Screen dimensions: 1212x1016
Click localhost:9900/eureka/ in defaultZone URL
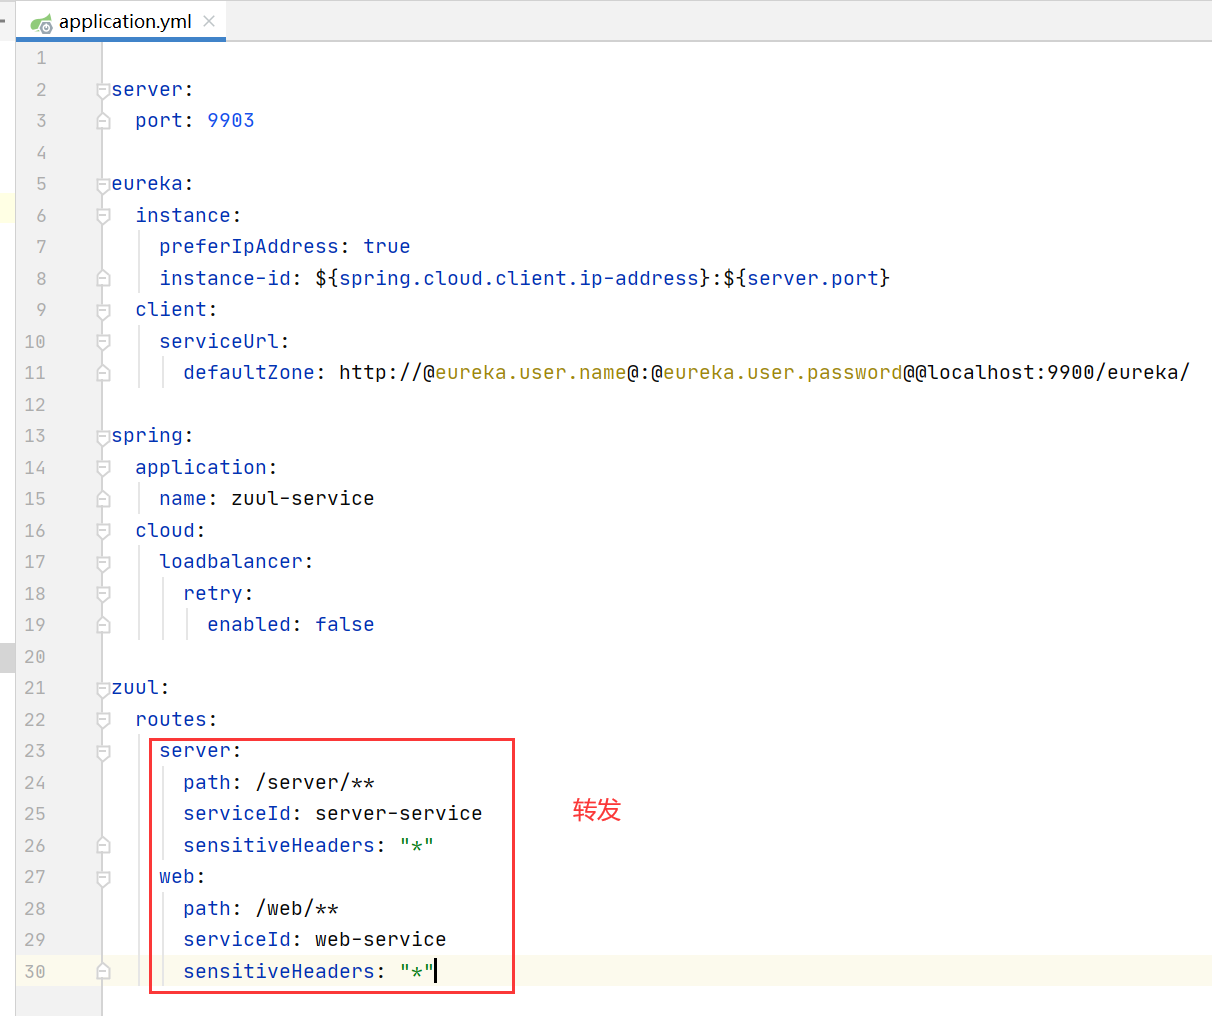click(x=1059, y=373)
